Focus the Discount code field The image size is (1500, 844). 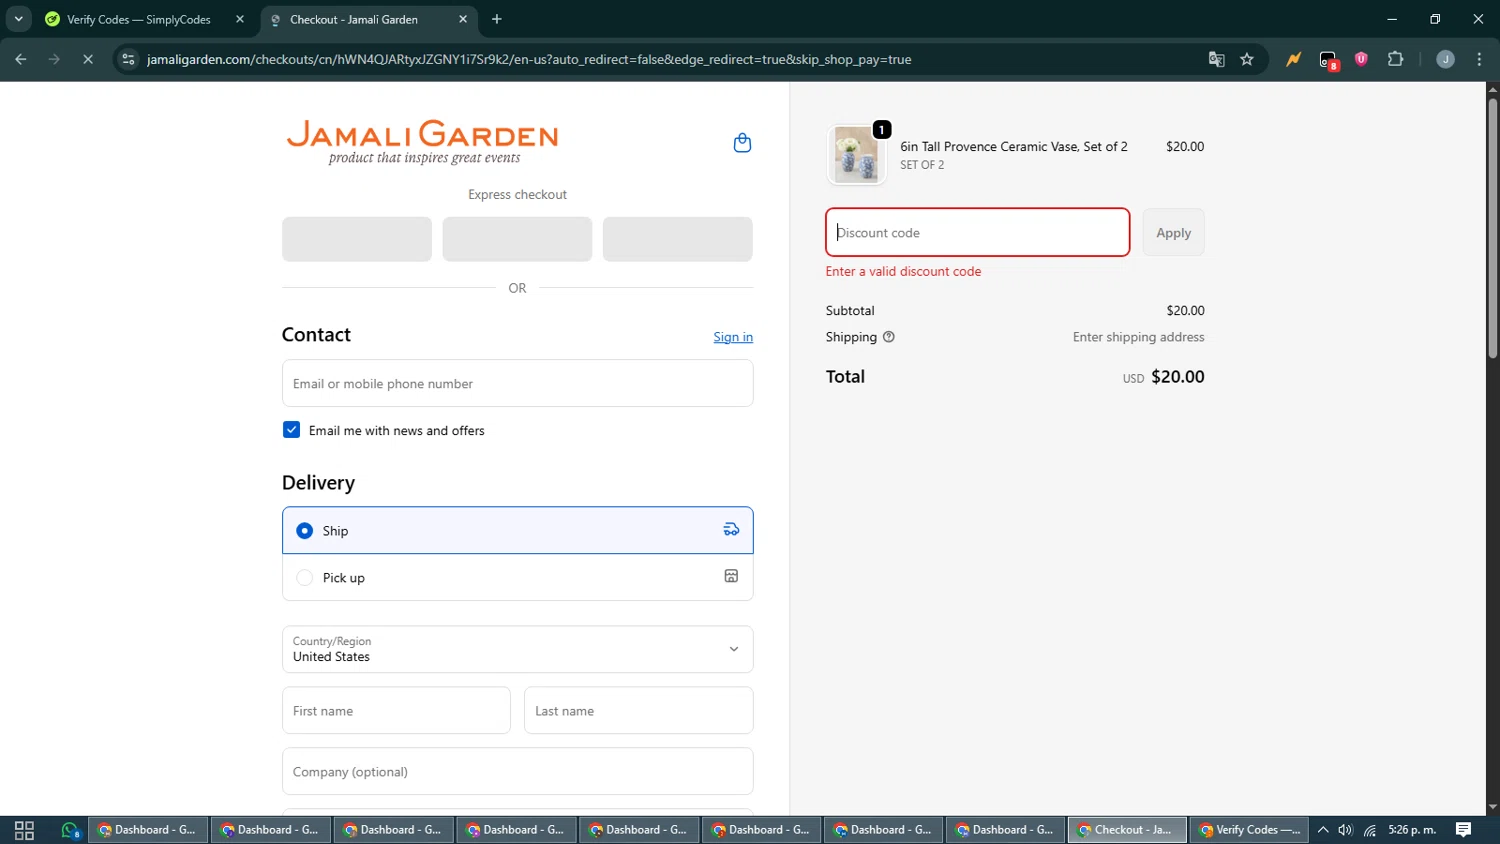pyautogui.click(x=978, y=232)
